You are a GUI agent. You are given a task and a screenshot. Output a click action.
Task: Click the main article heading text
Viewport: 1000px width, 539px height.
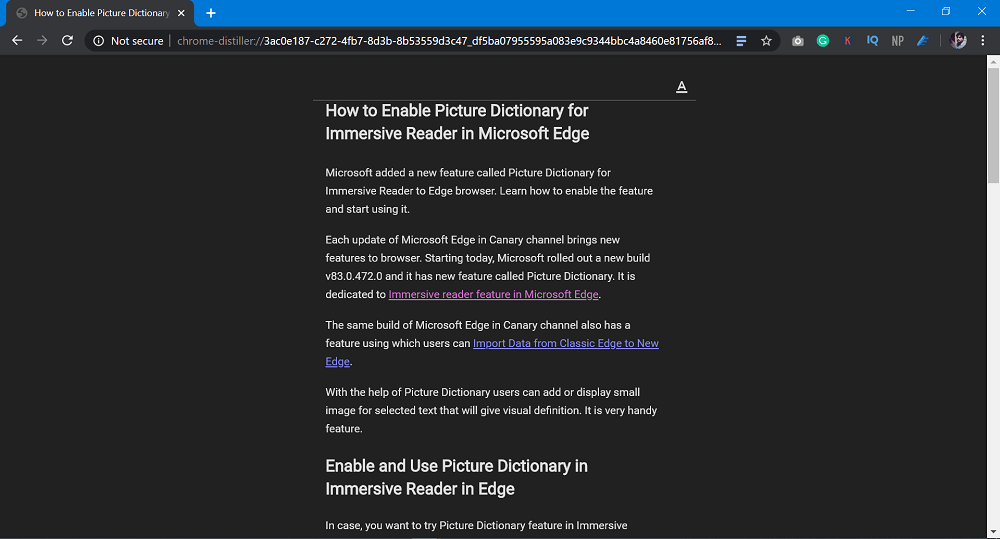(457, 122)
